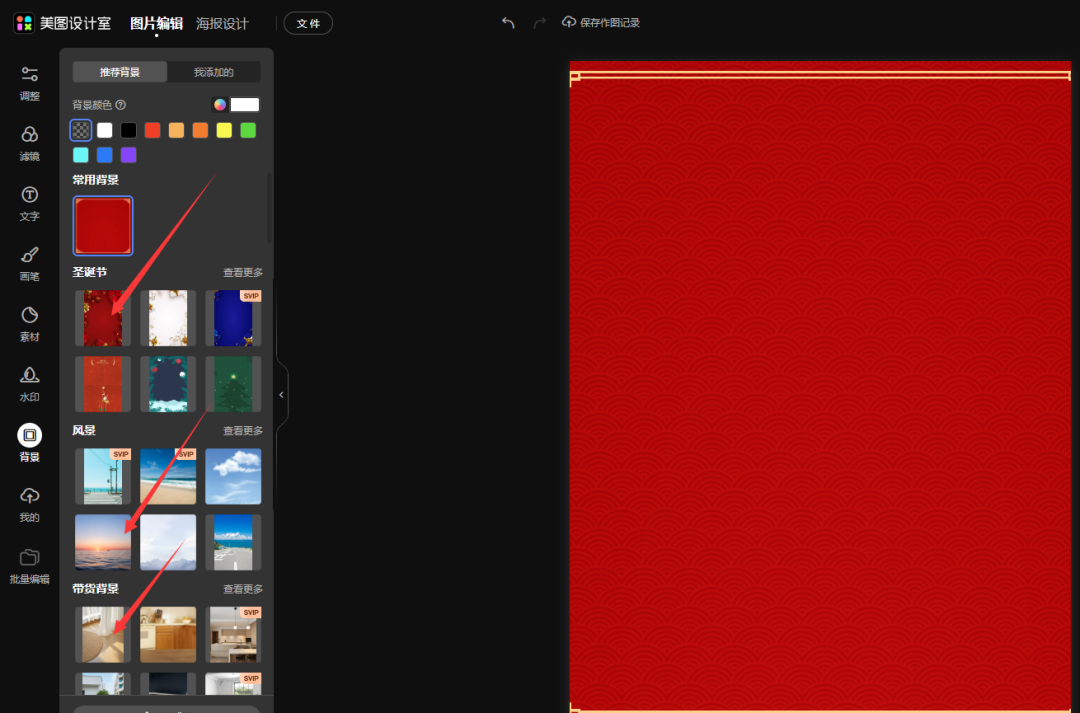This screenshot has width=1080, height=713.
Task: Open 批量编辑 batch edit
Action: [30, 565]
